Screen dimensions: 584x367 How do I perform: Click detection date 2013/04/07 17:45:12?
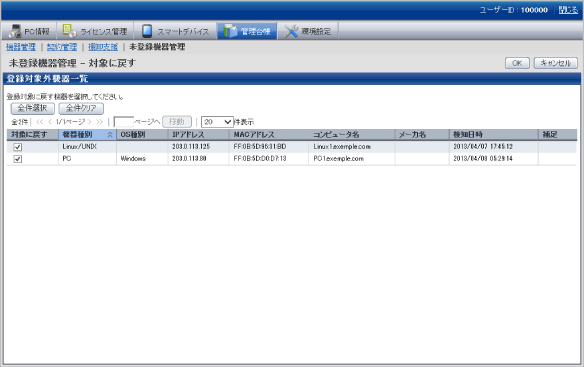click(483, 147)
